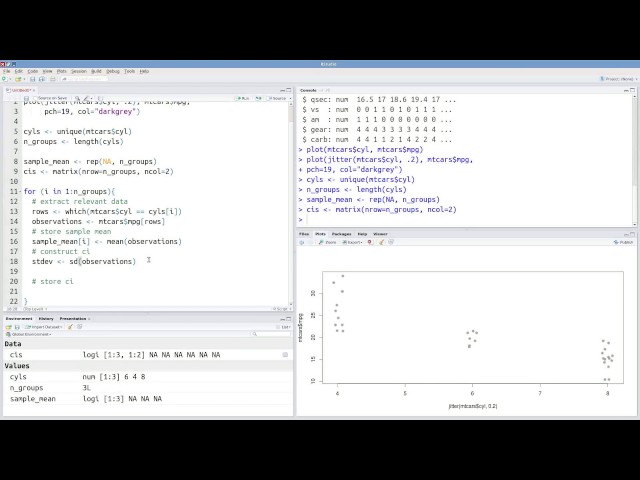Click the cis data viewer grid icon

[x=285, y=355]
